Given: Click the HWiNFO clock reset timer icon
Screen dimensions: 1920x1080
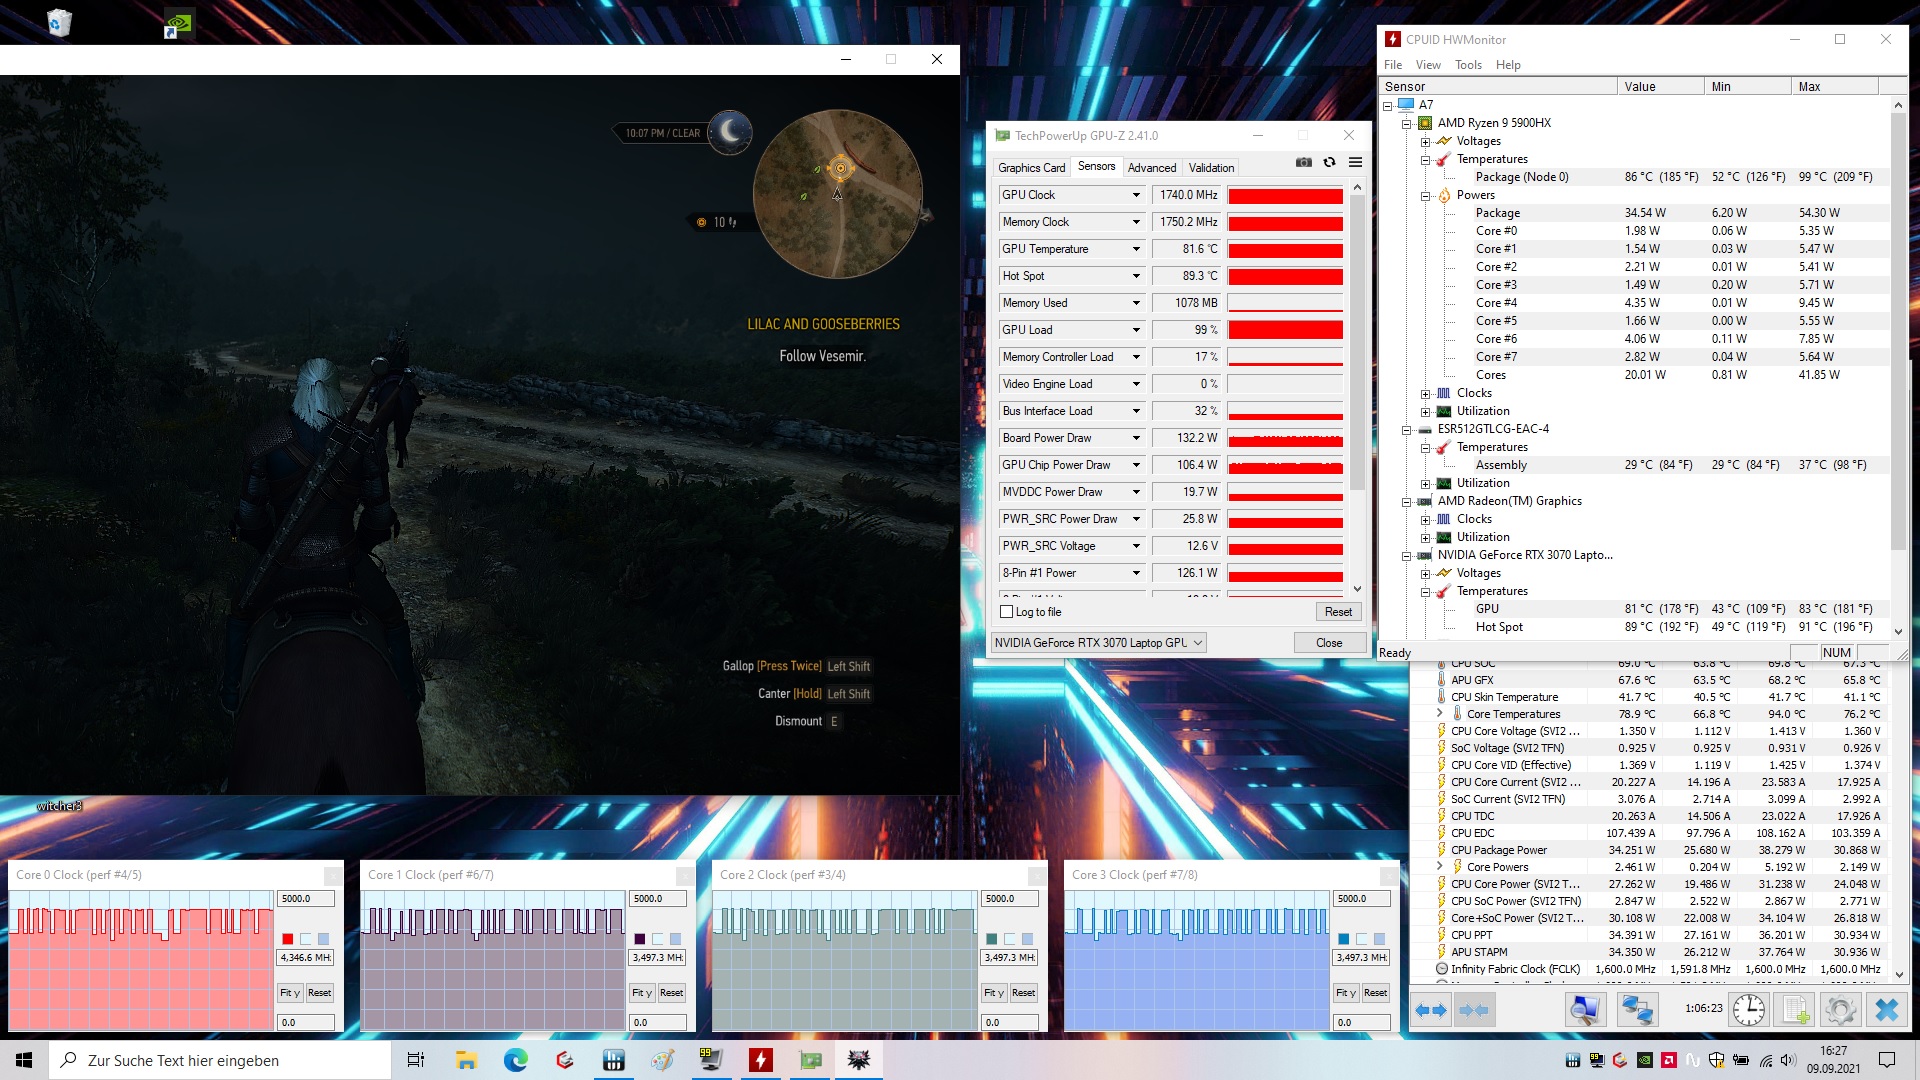Looking at the screenshot, I should coord(1748,1010).
